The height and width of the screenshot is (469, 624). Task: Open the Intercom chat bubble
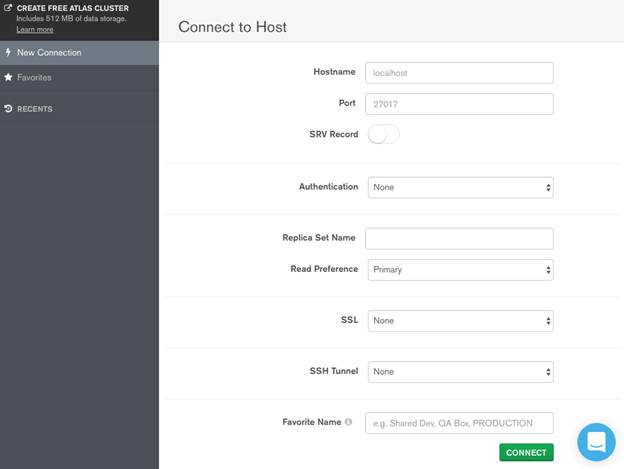[x=596, y=442]
